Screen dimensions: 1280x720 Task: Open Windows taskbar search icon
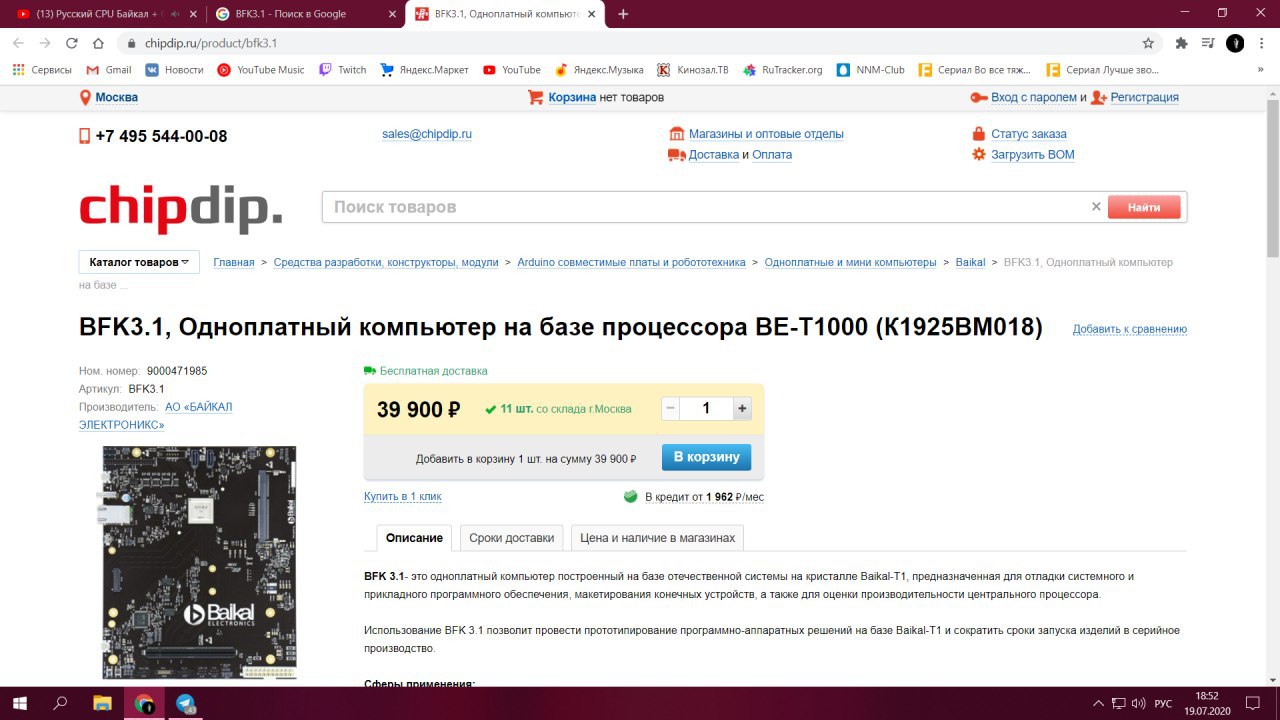(x=60, y=703)
